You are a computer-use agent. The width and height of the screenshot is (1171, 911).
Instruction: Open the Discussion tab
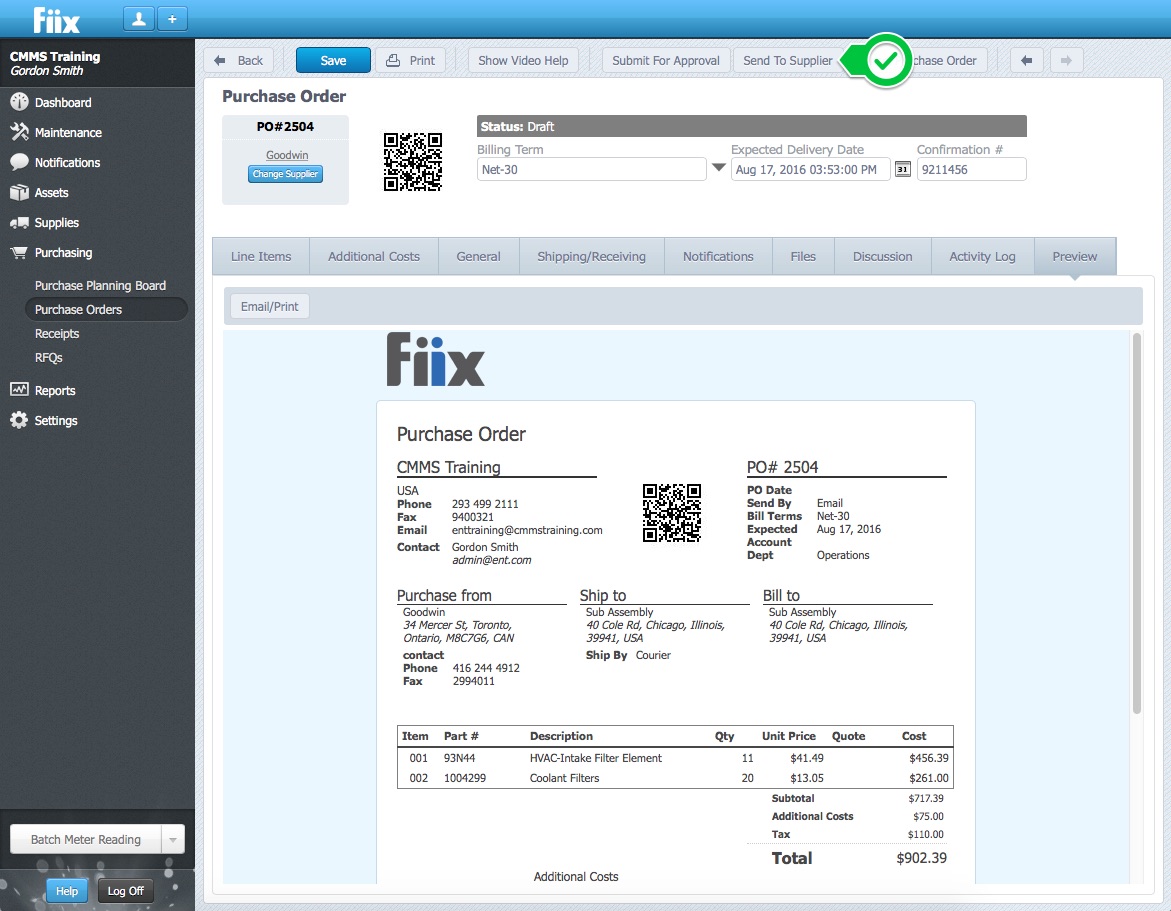883,256
